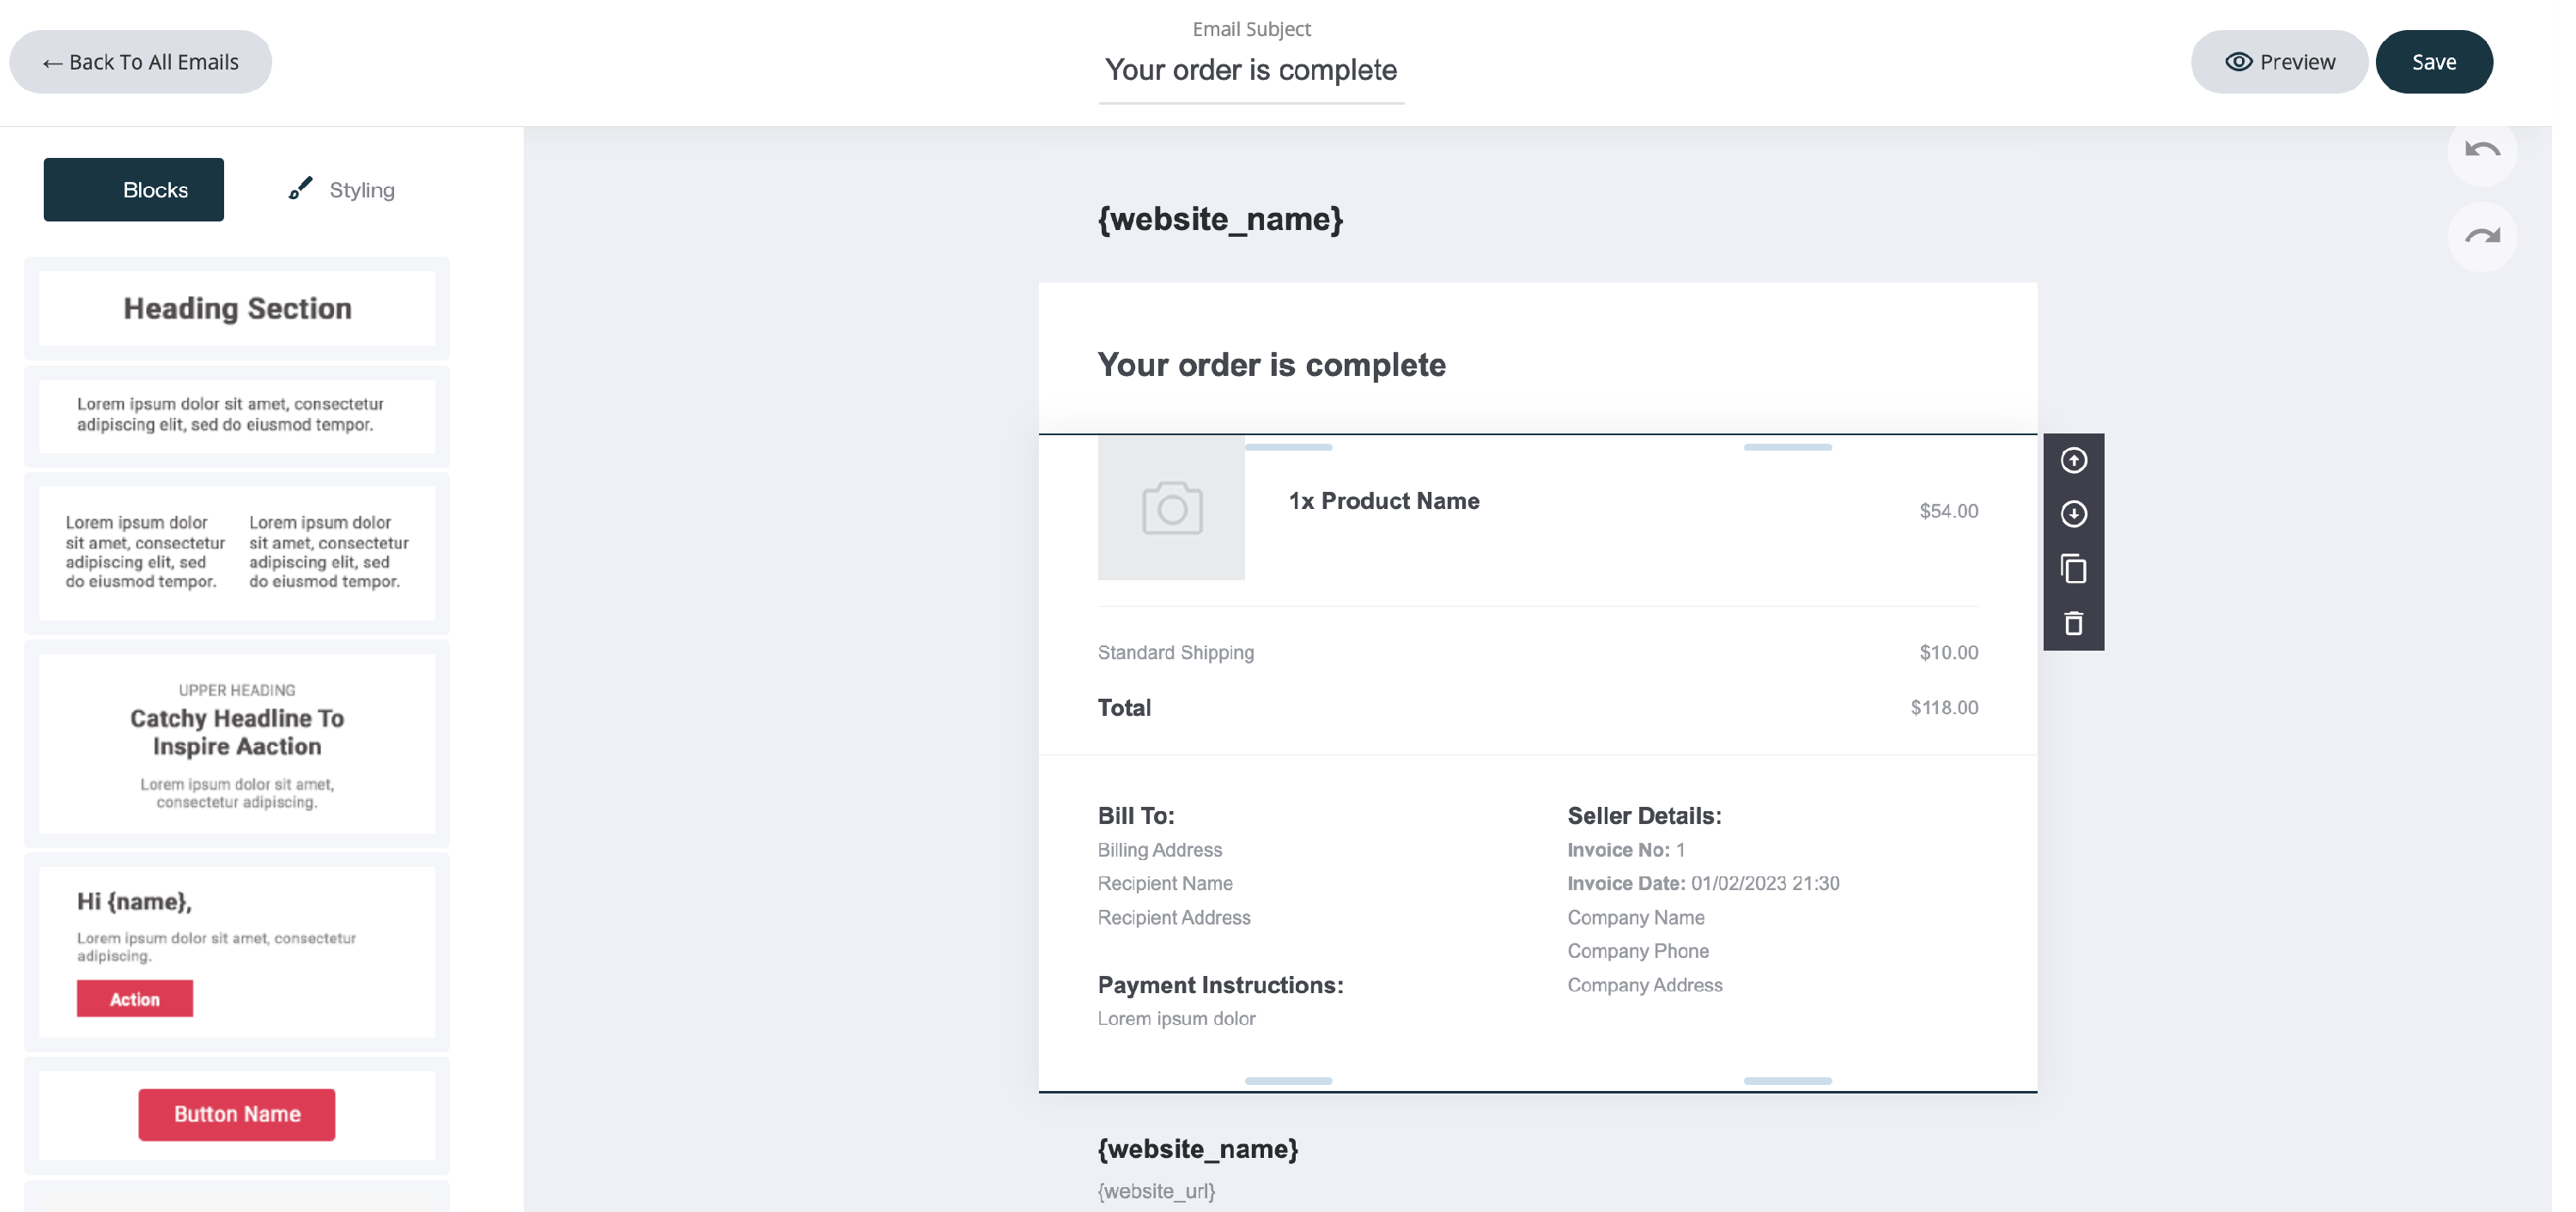This screenshot has width=2576, height=1212.
Task: Click the Styling brush icon
Action: click(300, 189)
